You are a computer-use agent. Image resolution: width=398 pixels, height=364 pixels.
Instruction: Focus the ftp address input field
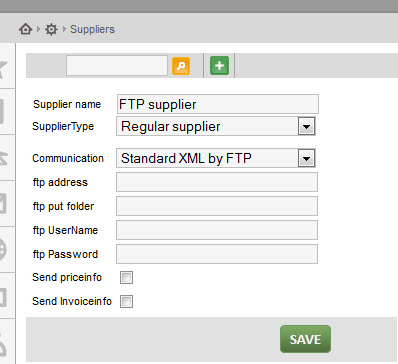[217, 182]
